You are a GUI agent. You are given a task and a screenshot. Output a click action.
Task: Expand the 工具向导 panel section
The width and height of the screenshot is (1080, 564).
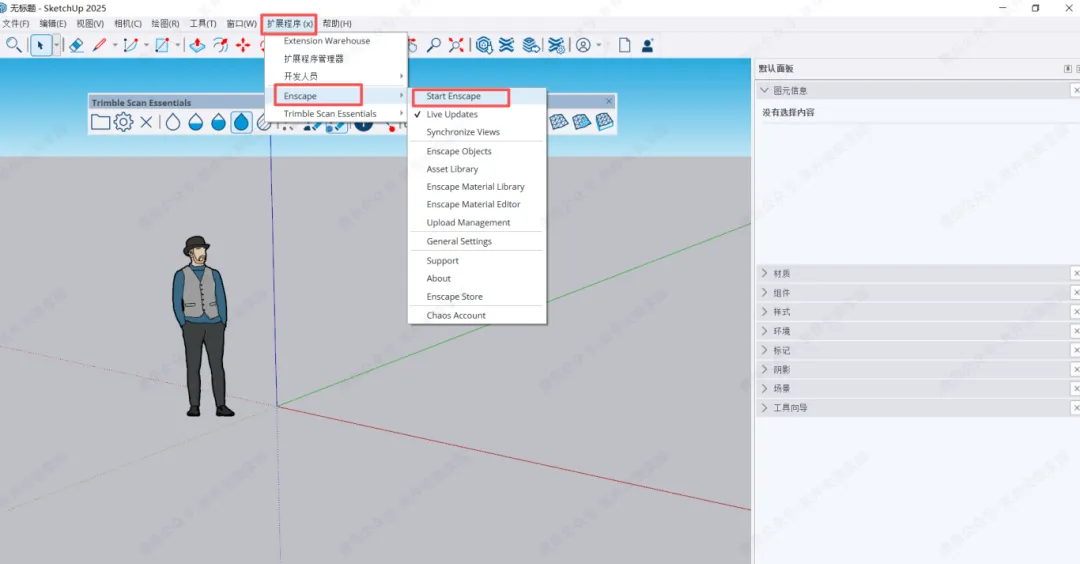point(764,408)
